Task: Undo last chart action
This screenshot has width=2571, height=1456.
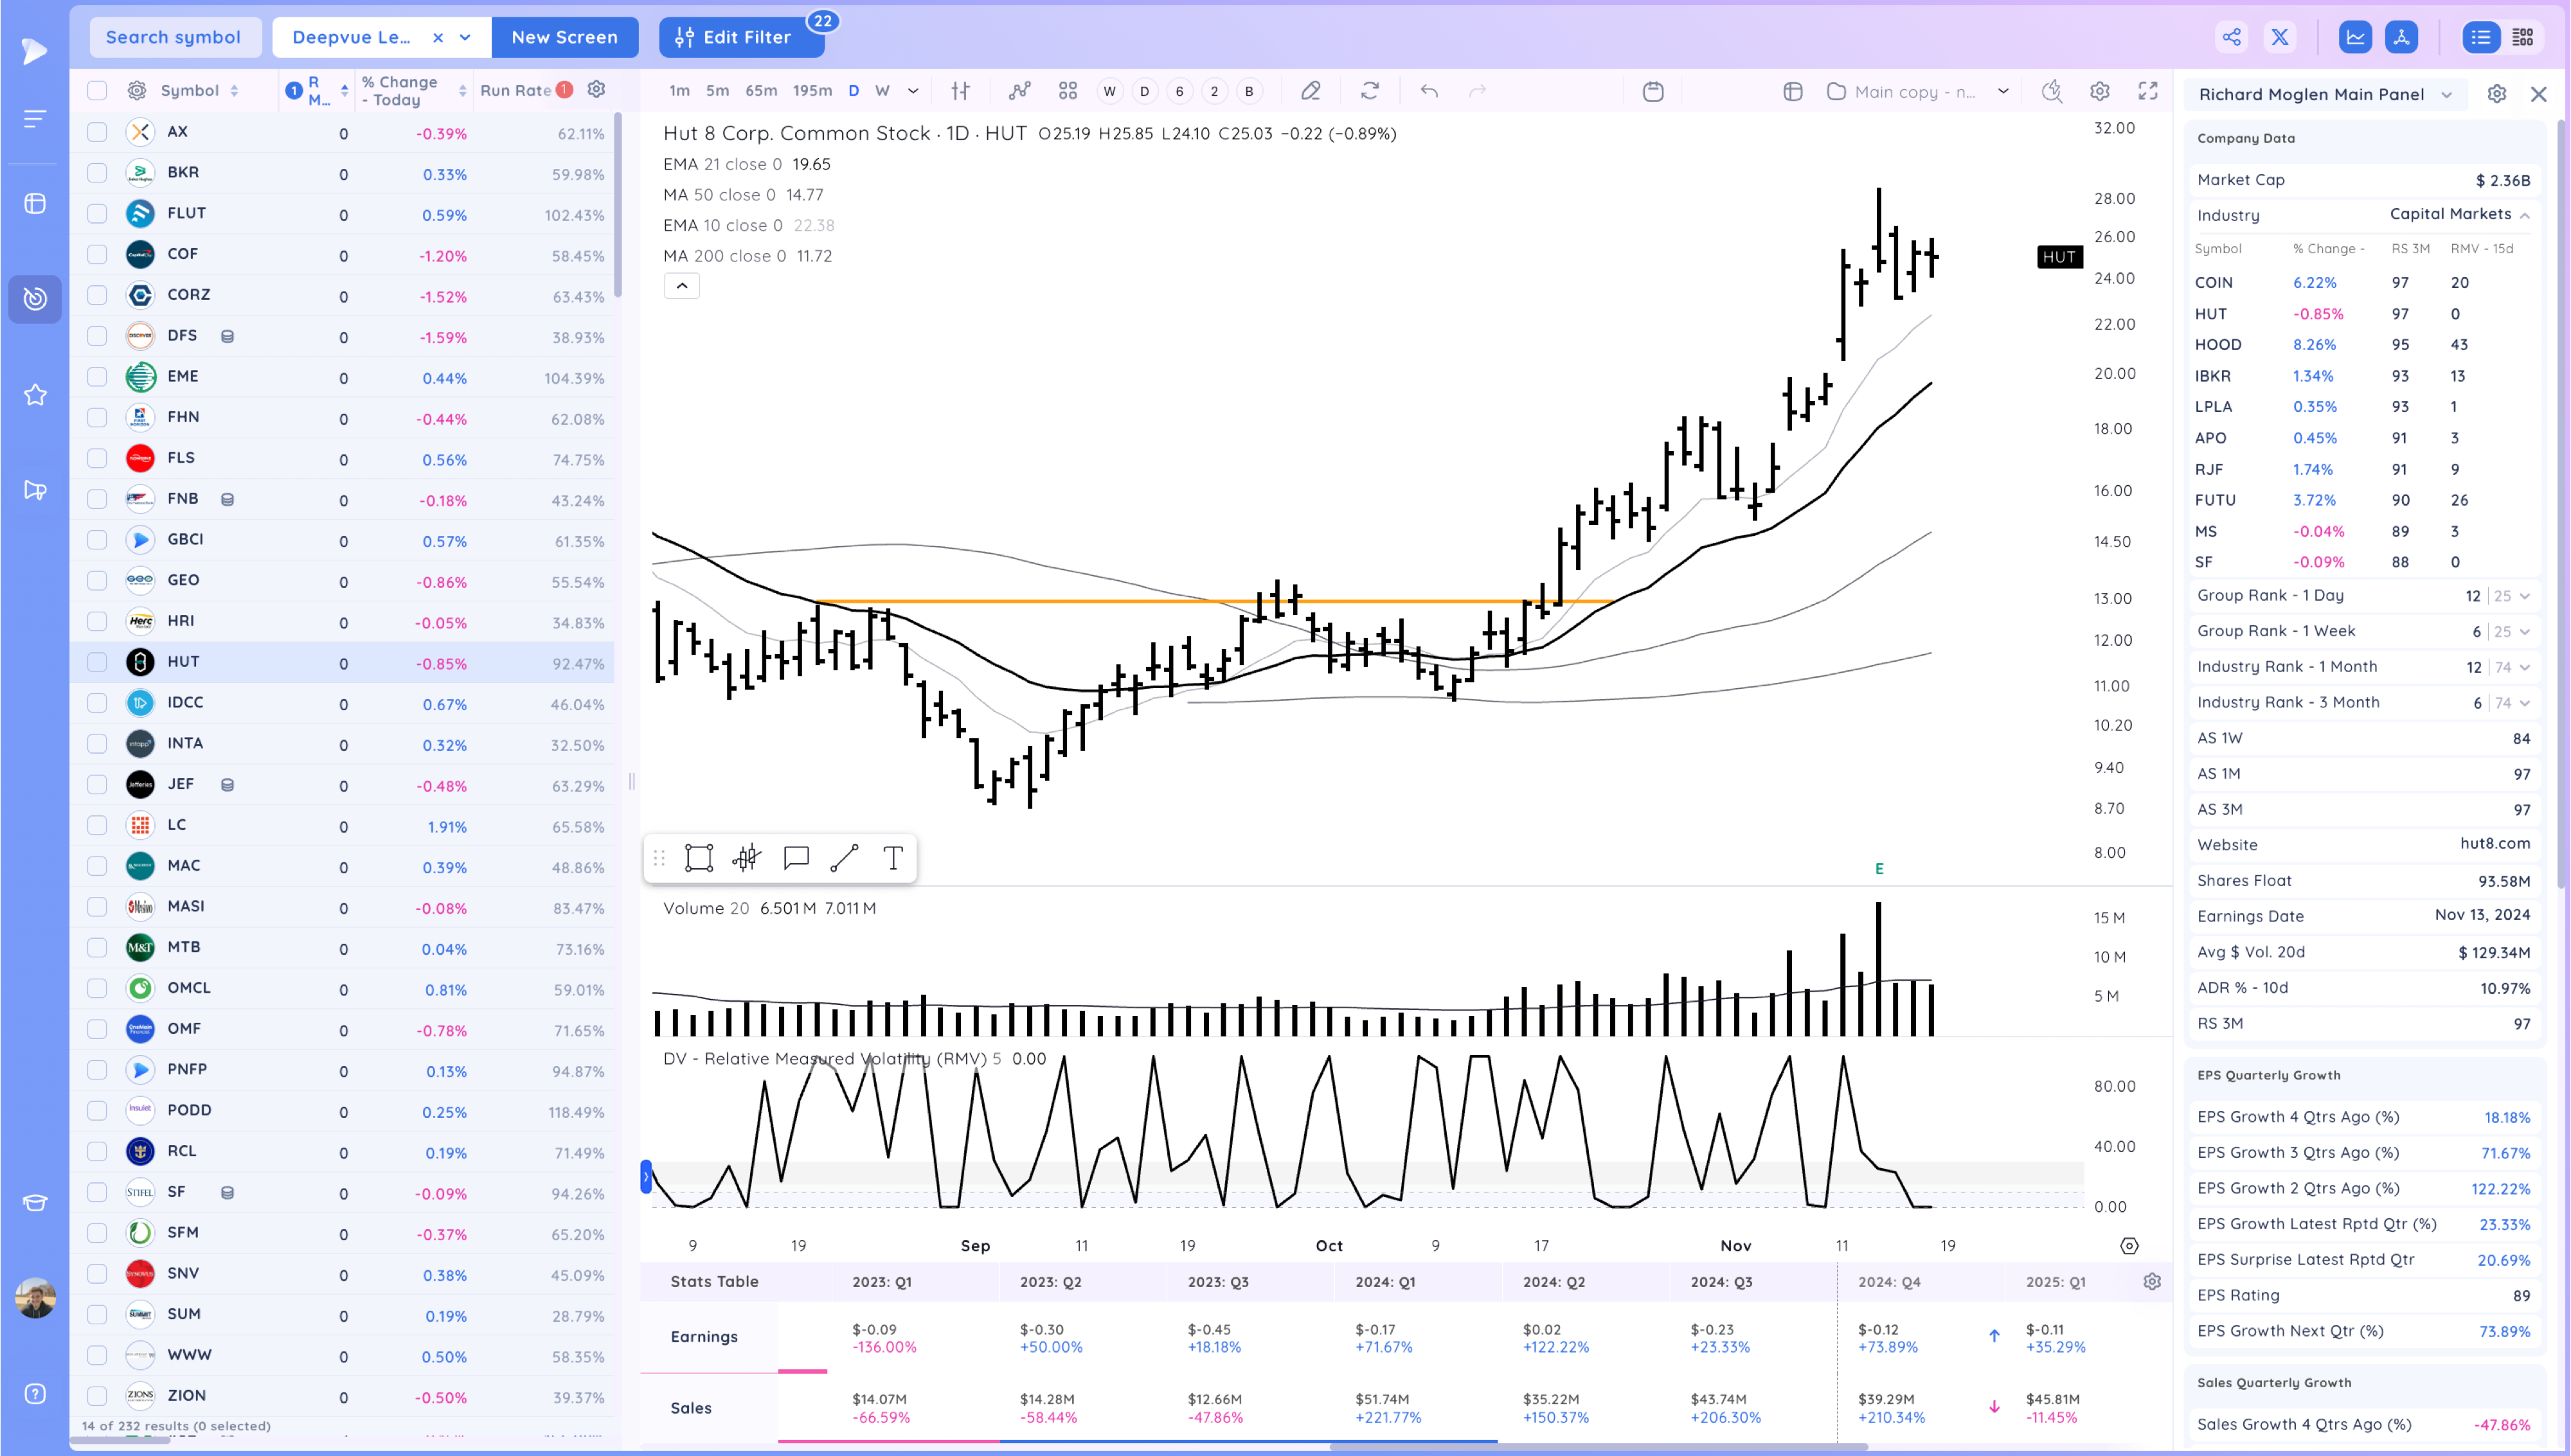Action: 1429,91
